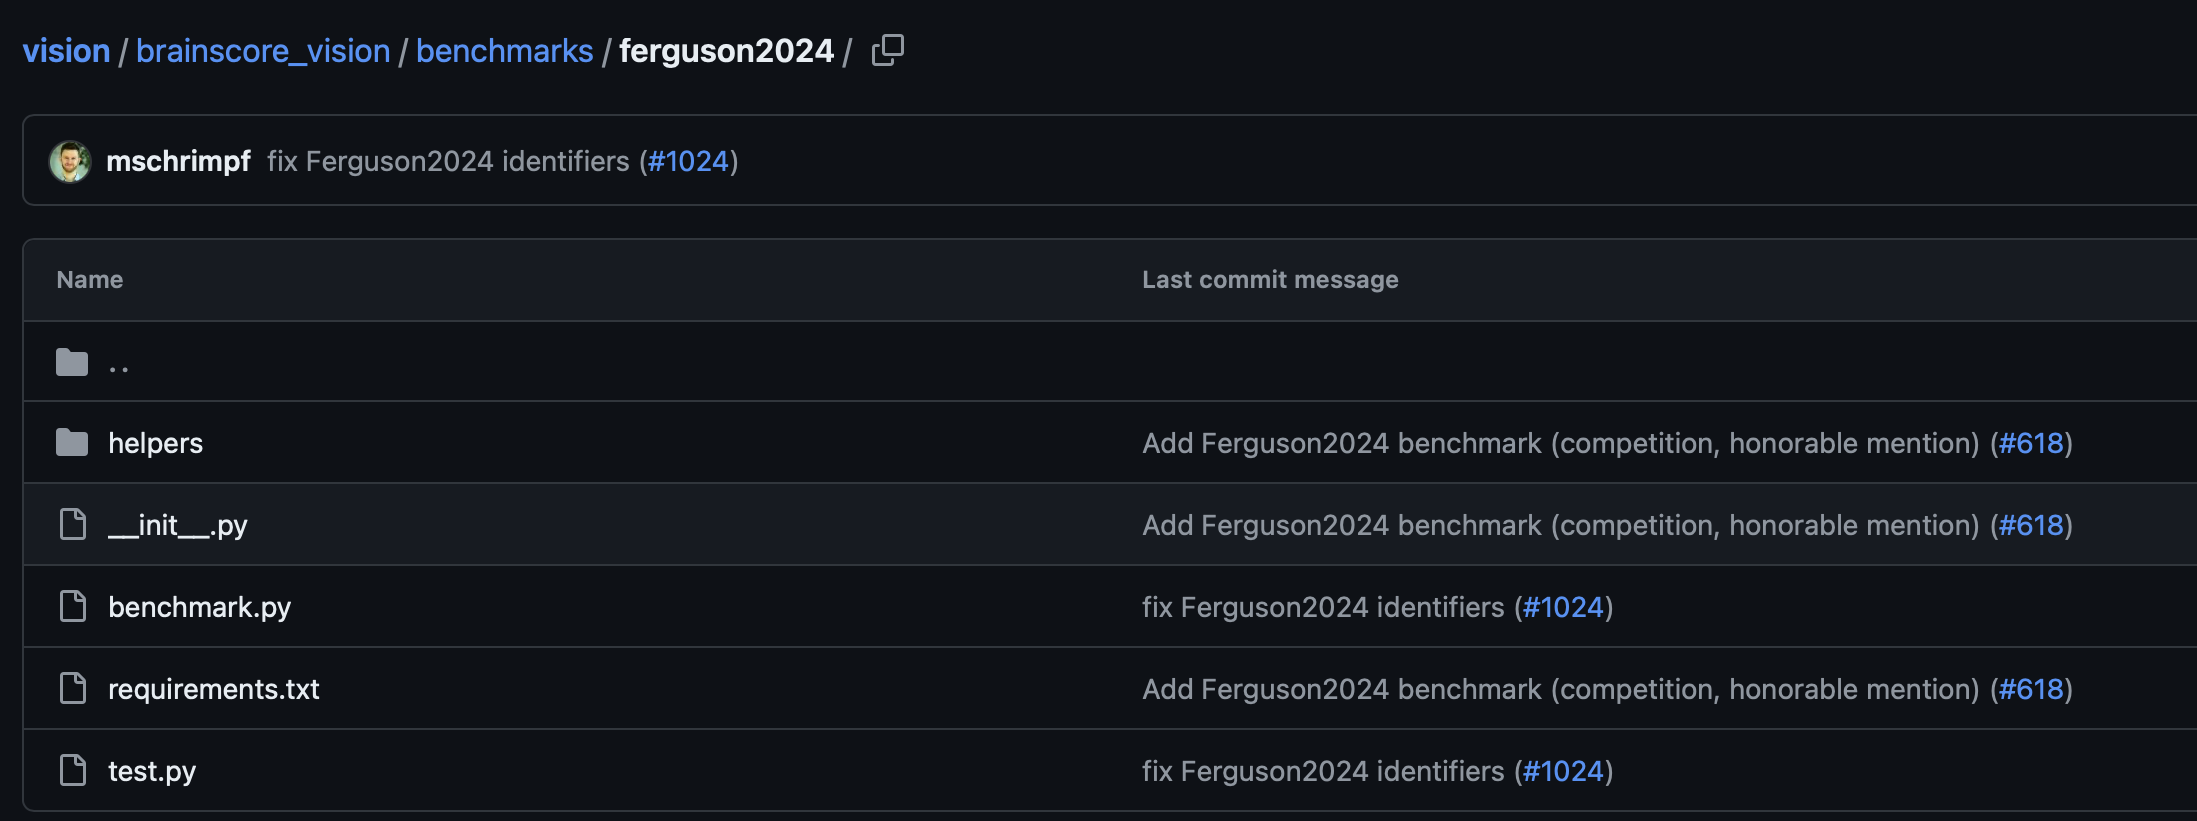Screen dimensions: 2197x821
Task: Click the parent directory folder icon
Action: 72,362
